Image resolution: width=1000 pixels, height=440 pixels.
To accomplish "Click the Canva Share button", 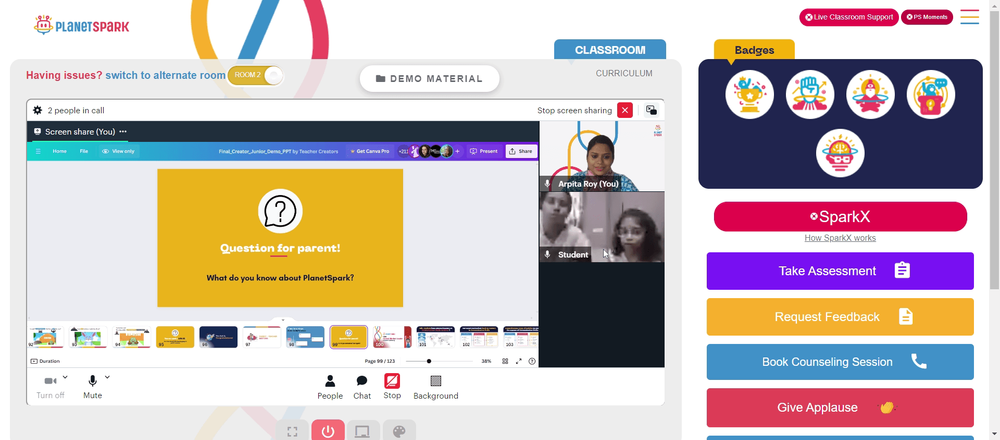I will [x=521, y=151].
